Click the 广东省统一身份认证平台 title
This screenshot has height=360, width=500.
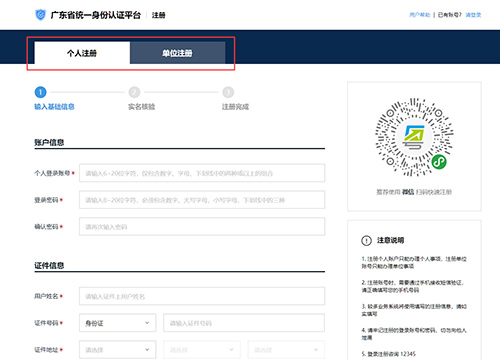pyautogui.click(x=96, y=15)
